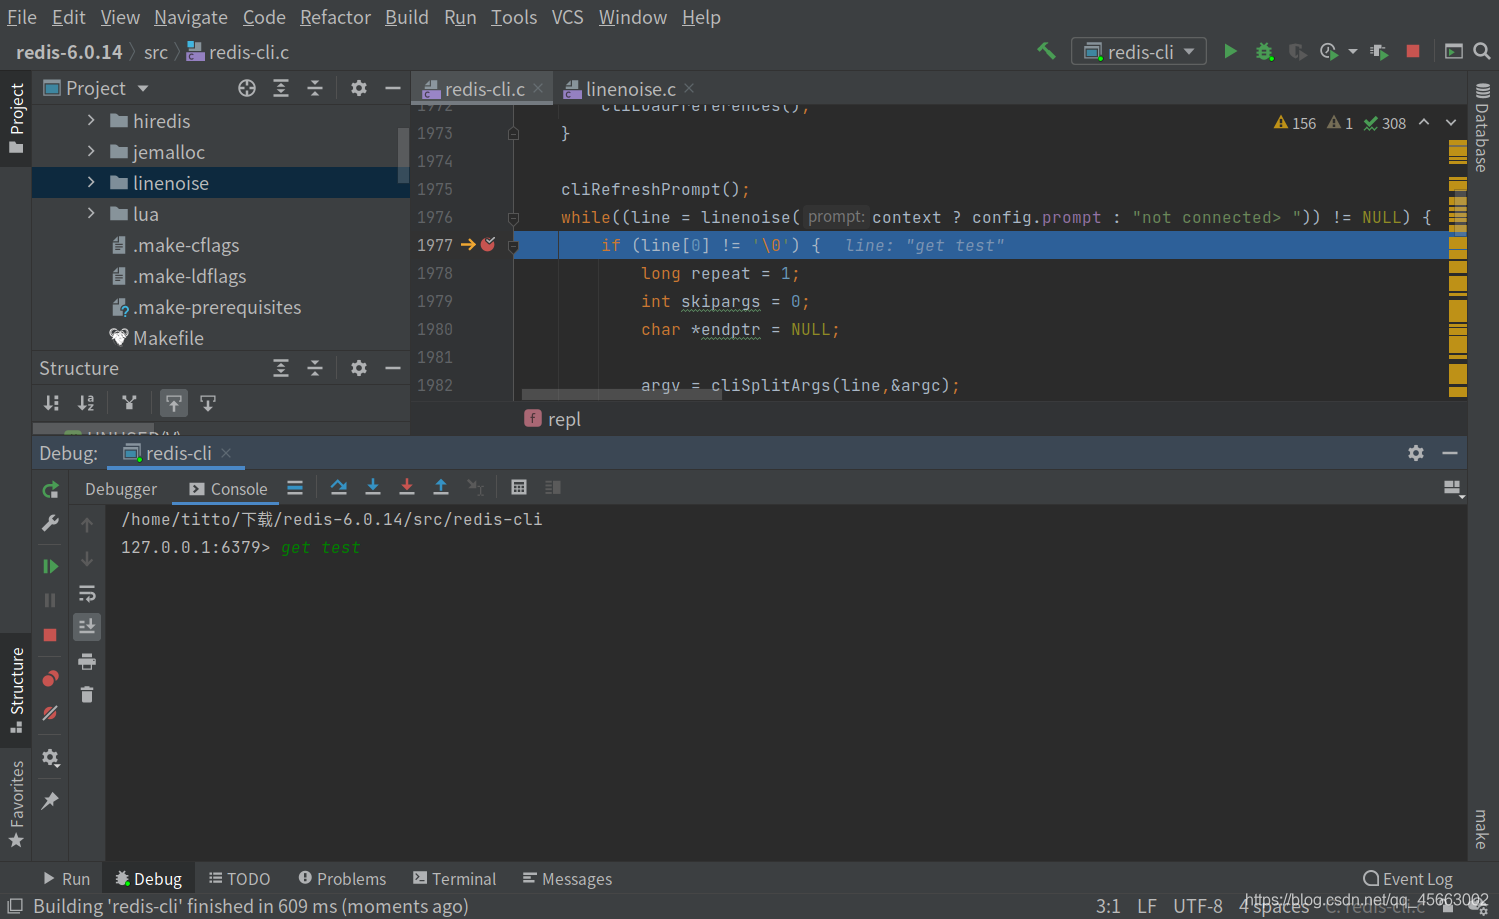Toggle the Group by Type icon in Structure
Screen dimensions: 1499x919
(129, 403)
